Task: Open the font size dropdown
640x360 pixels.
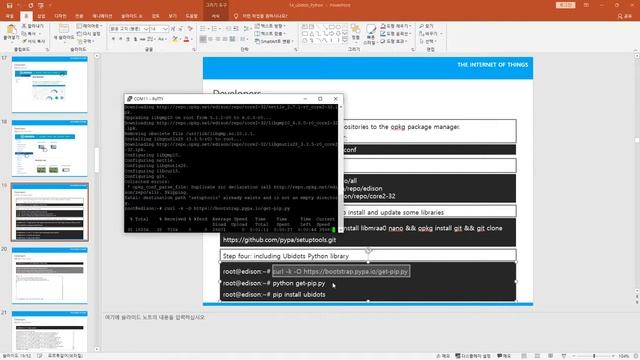Action: coord(165,29)
